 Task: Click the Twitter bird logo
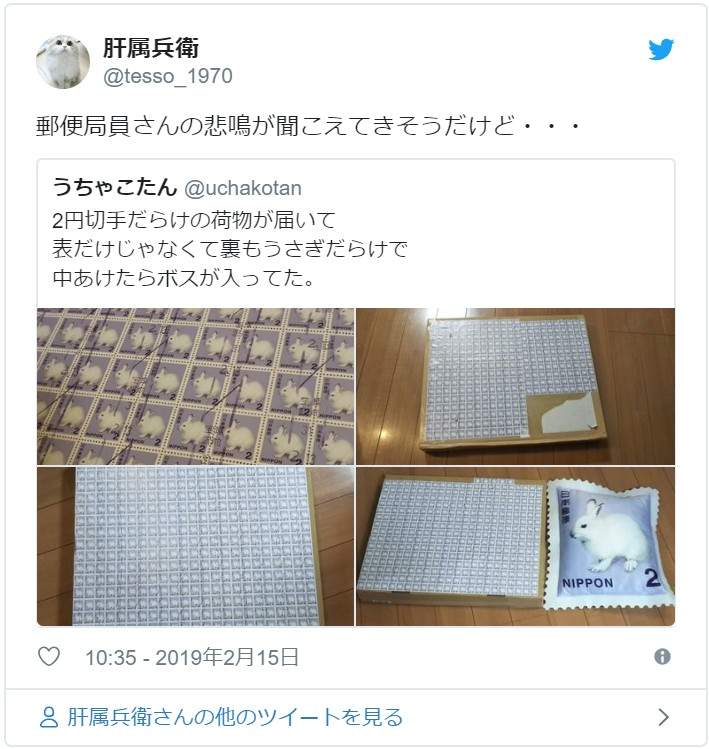(661, 50)
